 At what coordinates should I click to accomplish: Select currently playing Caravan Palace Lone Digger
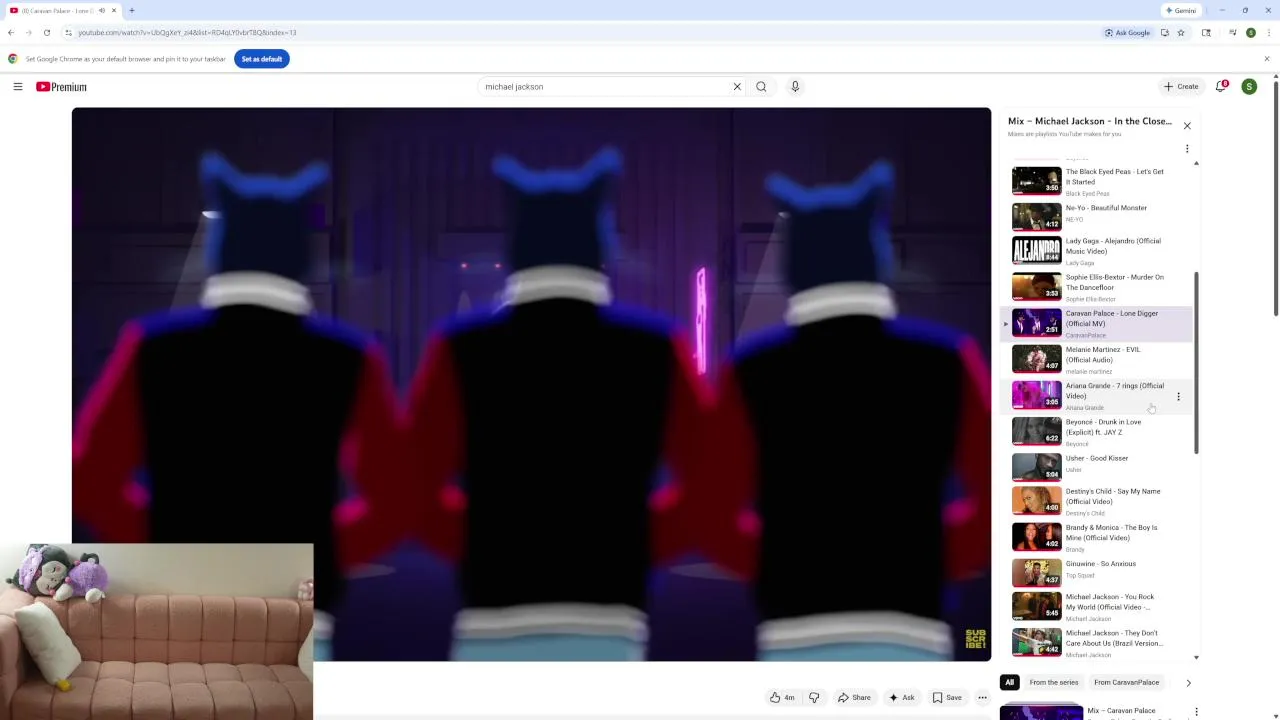pyautogui.click(x=1097, y=324)
